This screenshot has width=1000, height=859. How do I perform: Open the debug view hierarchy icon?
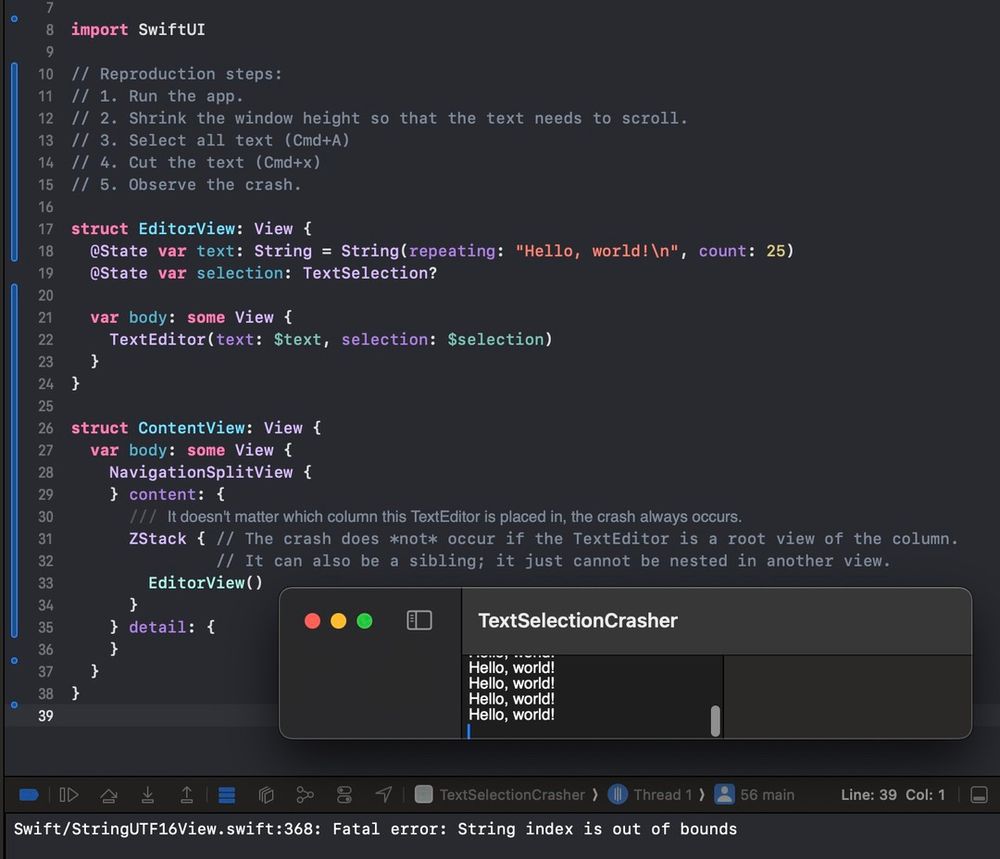pyautogui.click(x=266, y=795)
